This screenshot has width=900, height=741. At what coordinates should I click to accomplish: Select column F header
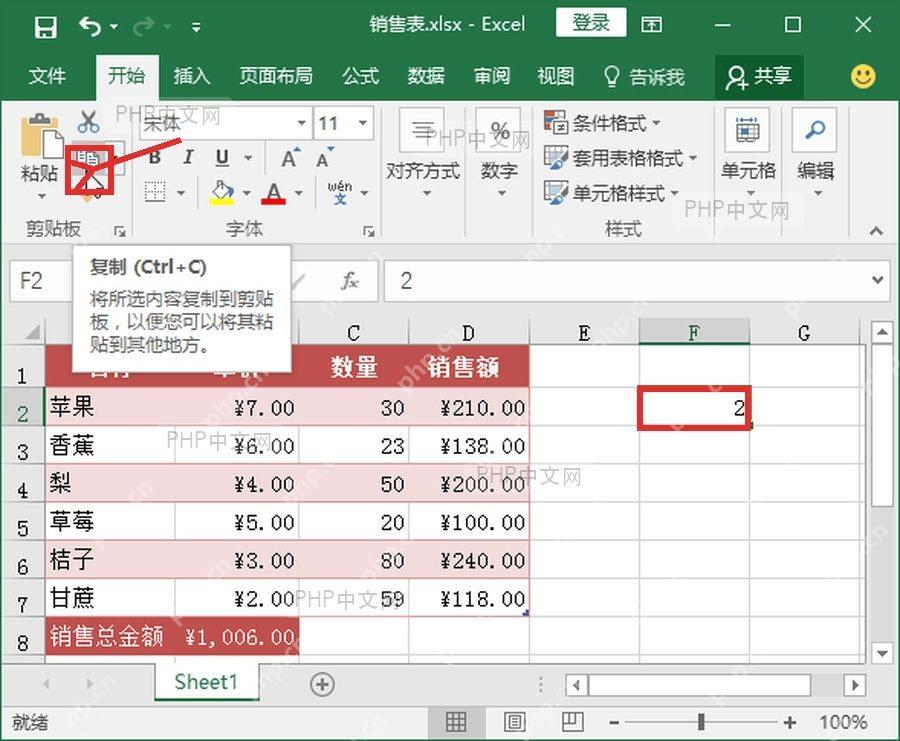[x=694, y=332]
